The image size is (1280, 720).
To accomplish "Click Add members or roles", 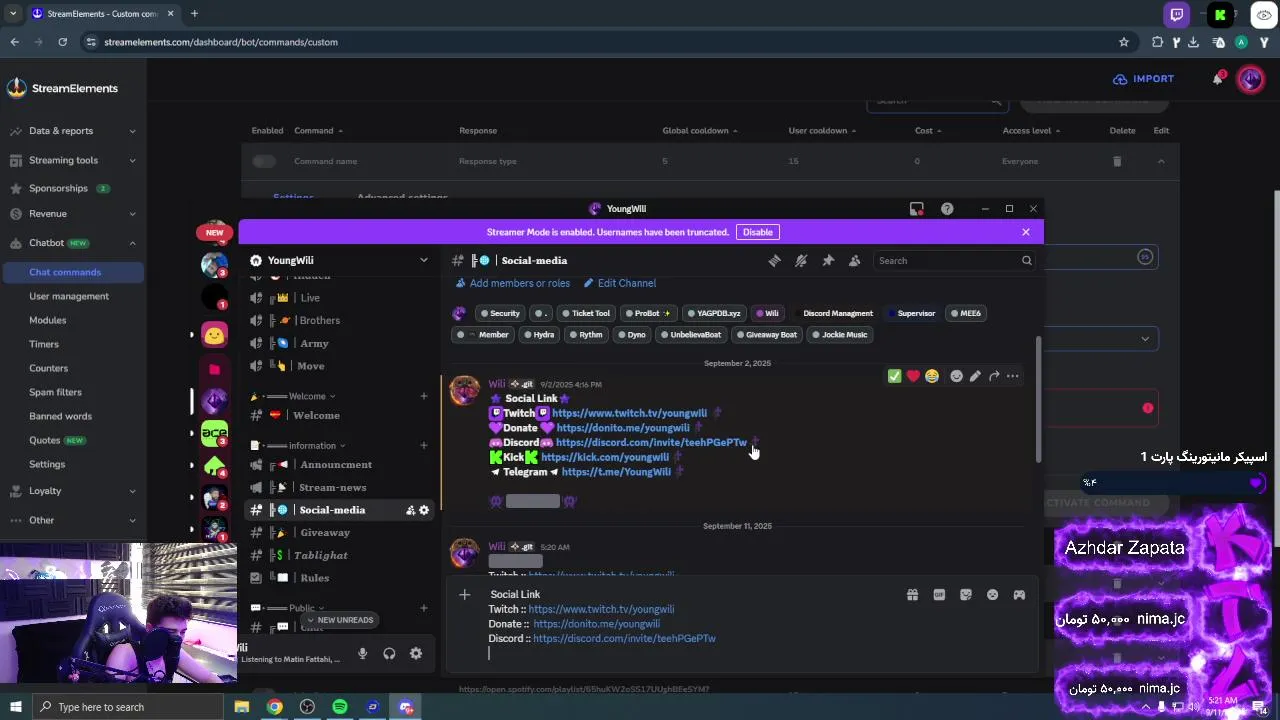I will (513, 283).
